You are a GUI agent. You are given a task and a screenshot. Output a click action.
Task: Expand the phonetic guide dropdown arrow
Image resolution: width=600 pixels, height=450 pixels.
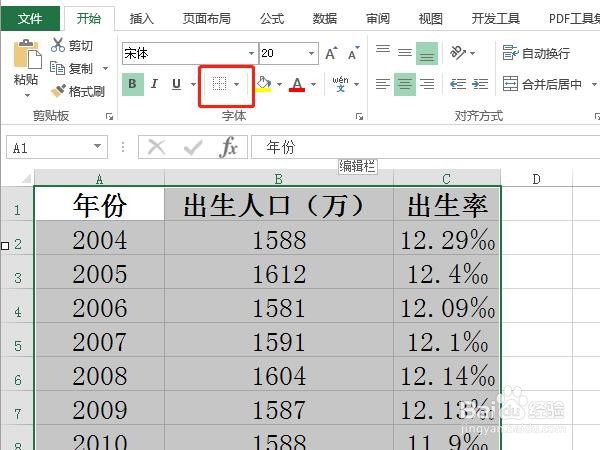[x=356, y=84]
